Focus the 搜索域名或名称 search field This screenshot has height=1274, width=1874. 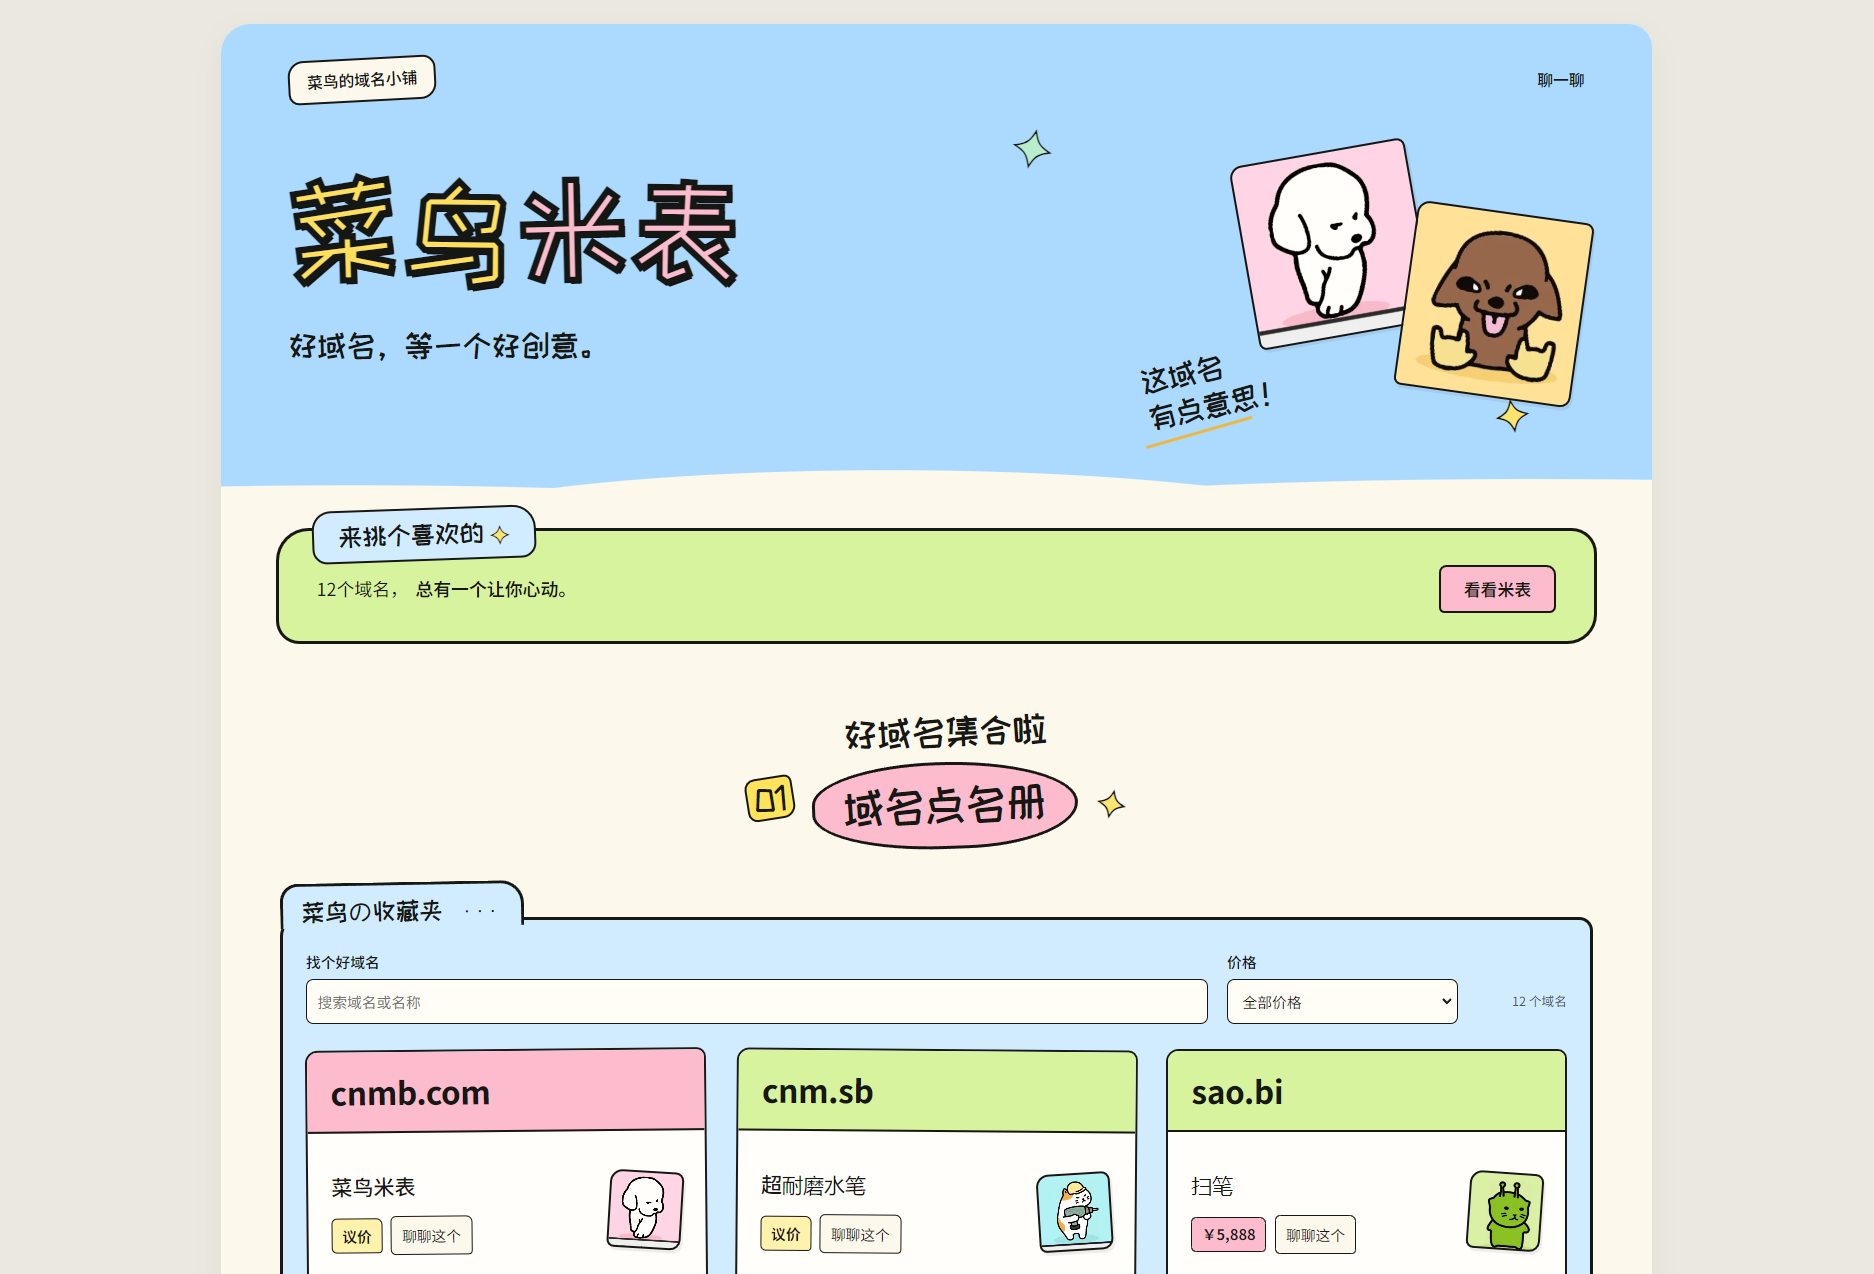(756, 1001)
